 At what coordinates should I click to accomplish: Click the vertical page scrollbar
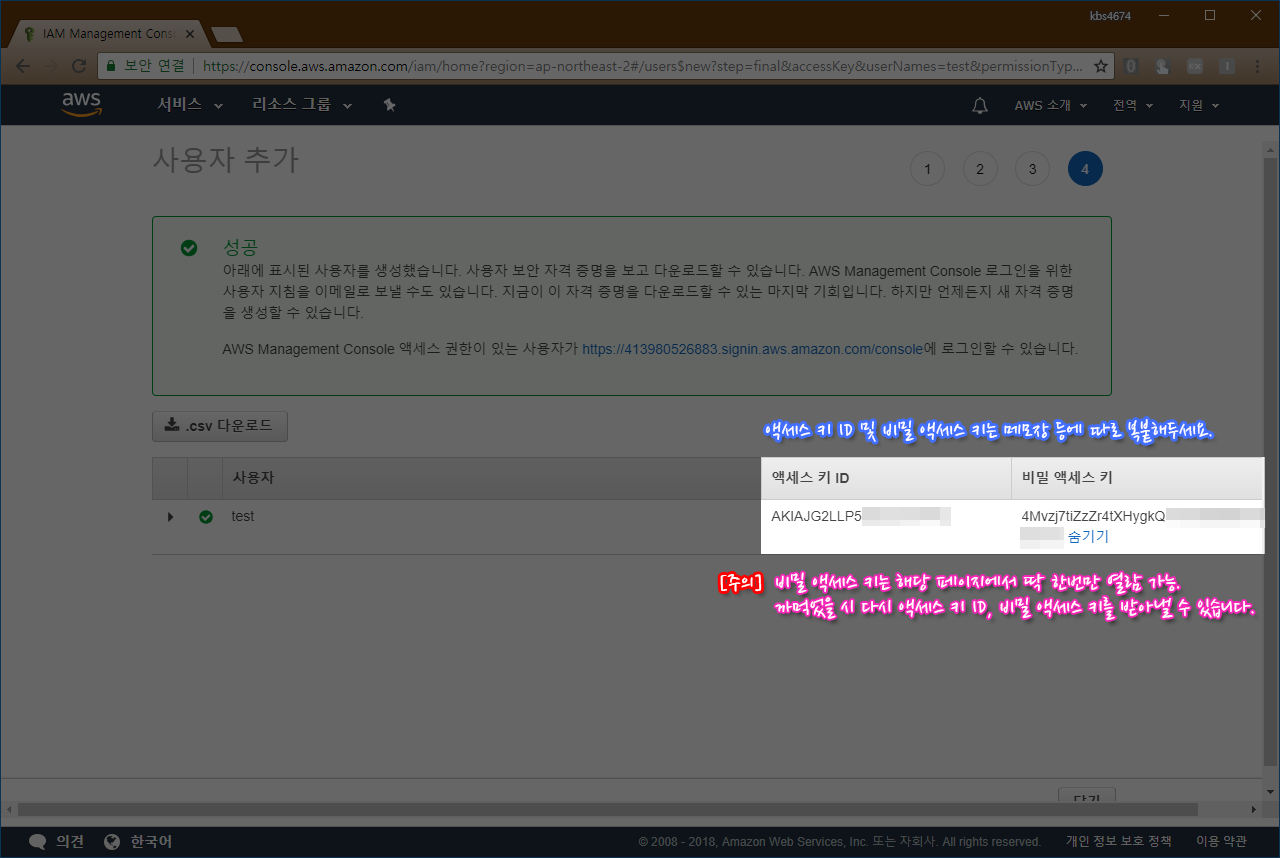[1271, 460]
